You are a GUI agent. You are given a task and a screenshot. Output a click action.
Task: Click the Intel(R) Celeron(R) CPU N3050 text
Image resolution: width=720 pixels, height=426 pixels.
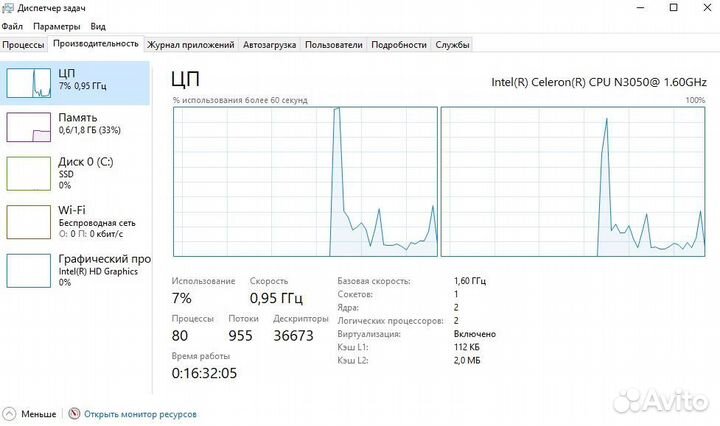point(599,82)
